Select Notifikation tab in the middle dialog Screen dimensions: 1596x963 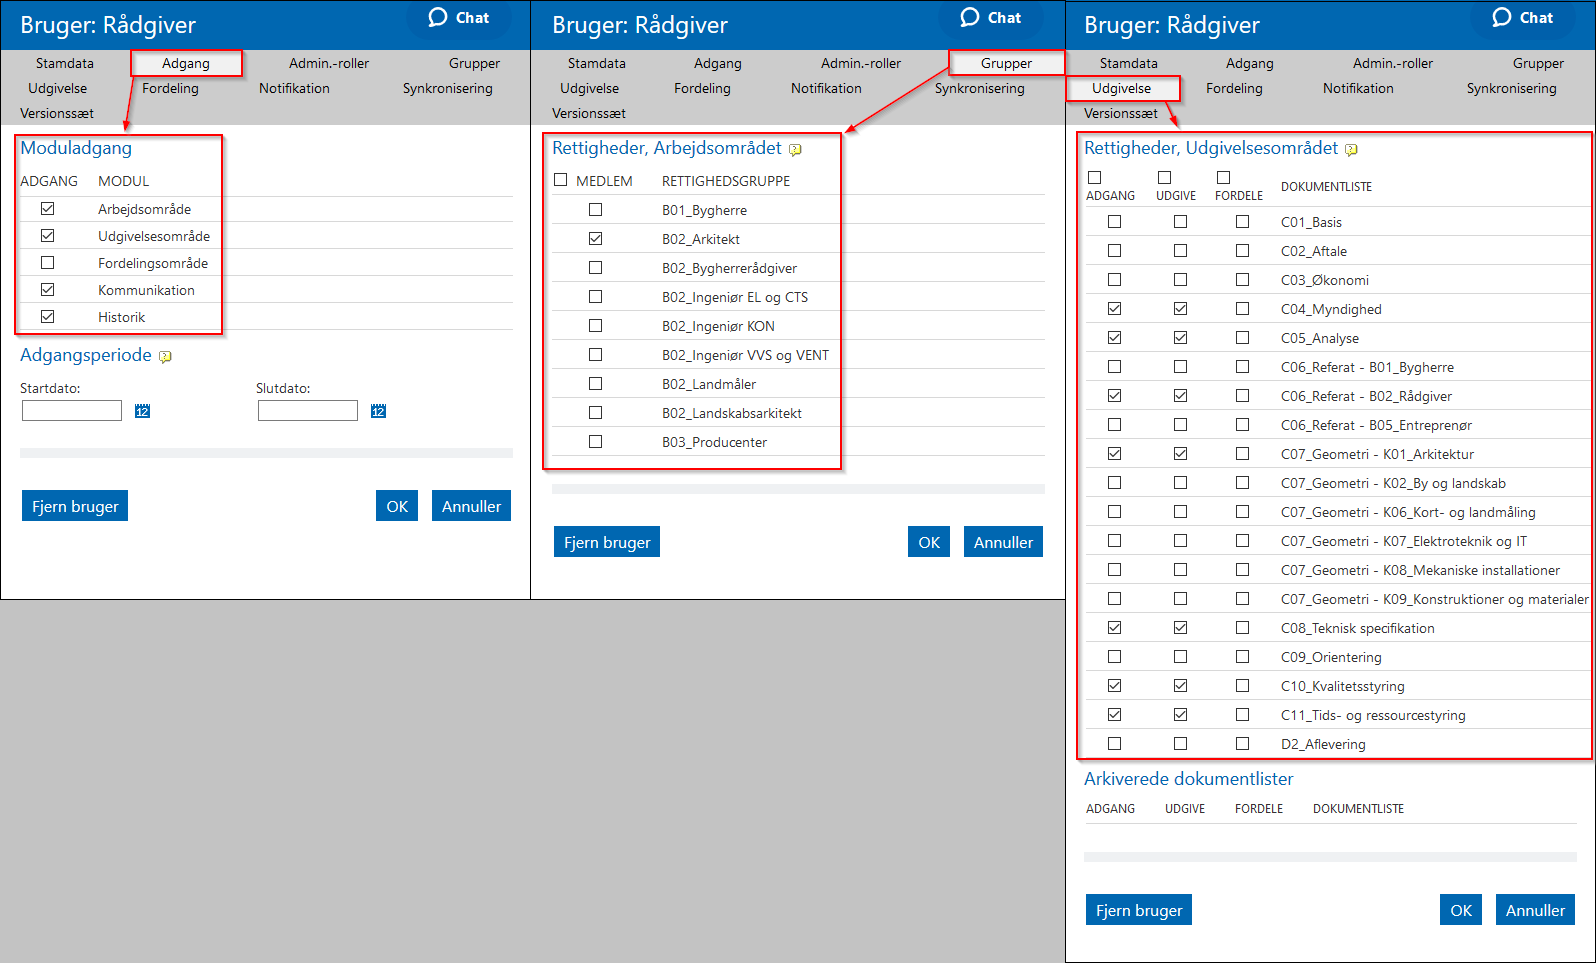click(826, 88)
